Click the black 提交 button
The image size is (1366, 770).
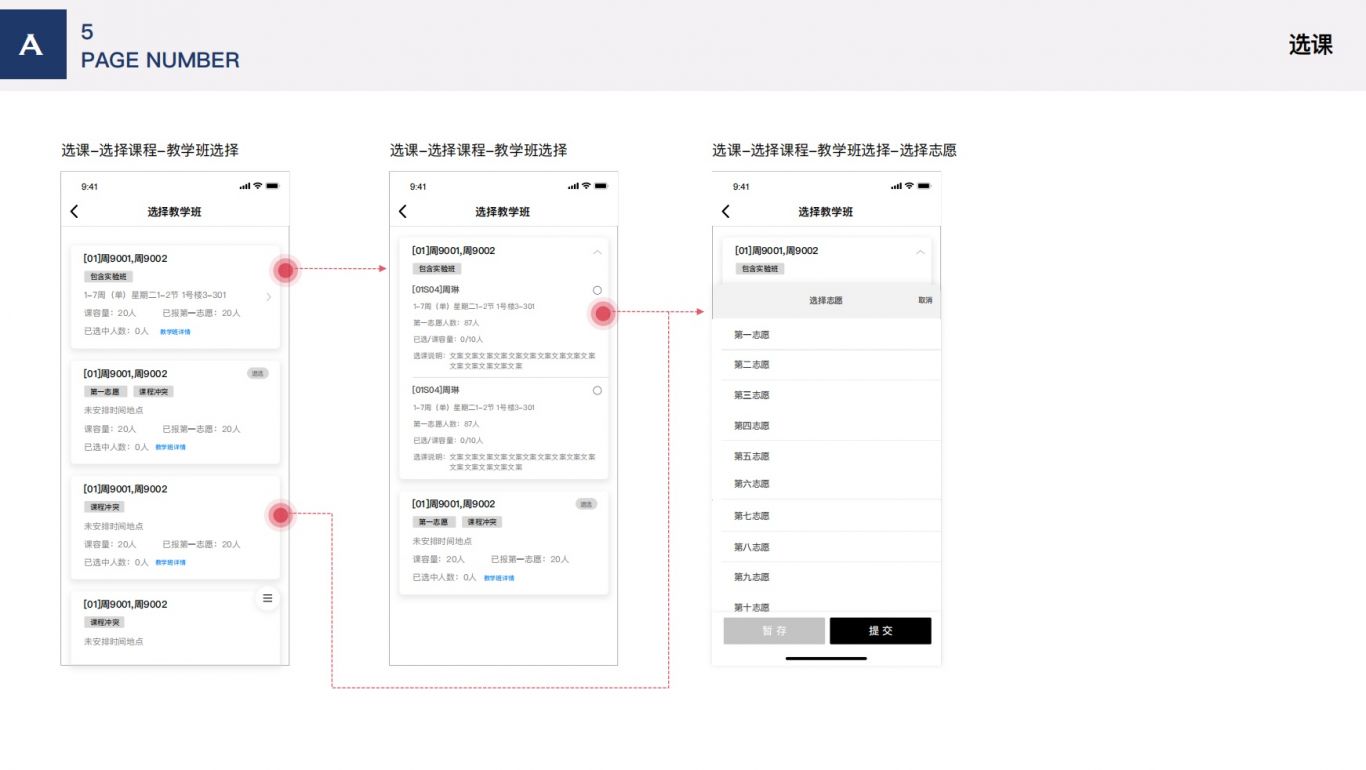(880, 631)
